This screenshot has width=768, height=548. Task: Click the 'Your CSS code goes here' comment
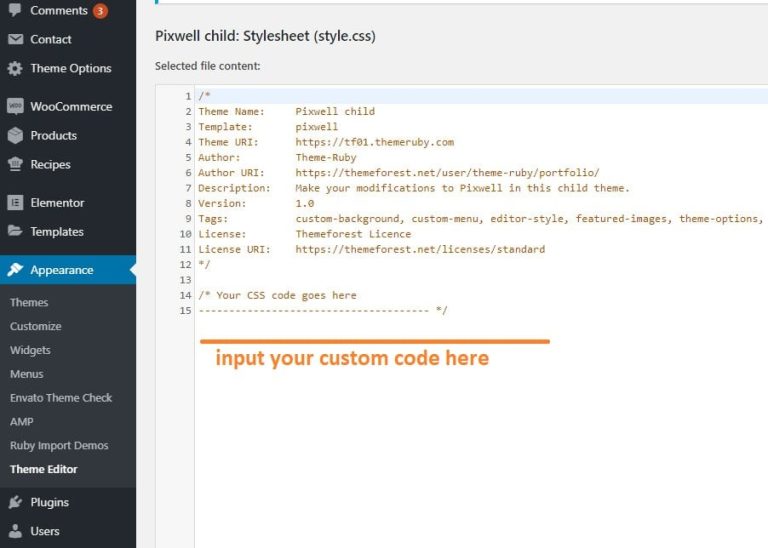(277, 295)
